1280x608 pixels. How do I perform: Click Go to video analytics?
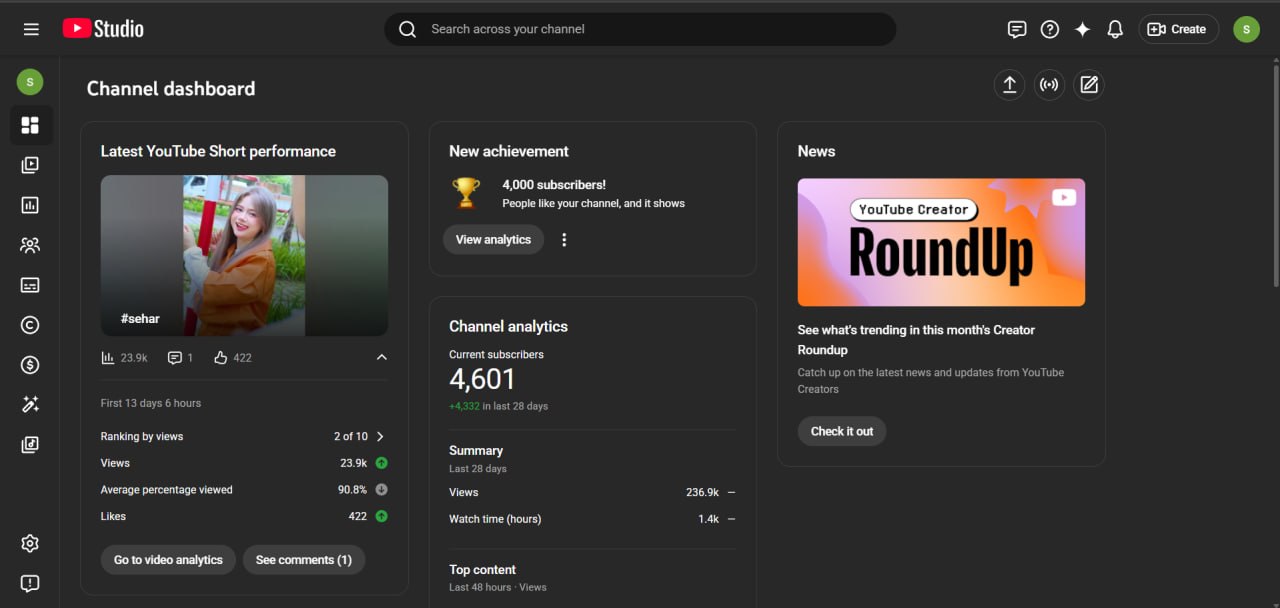[168, 560]
